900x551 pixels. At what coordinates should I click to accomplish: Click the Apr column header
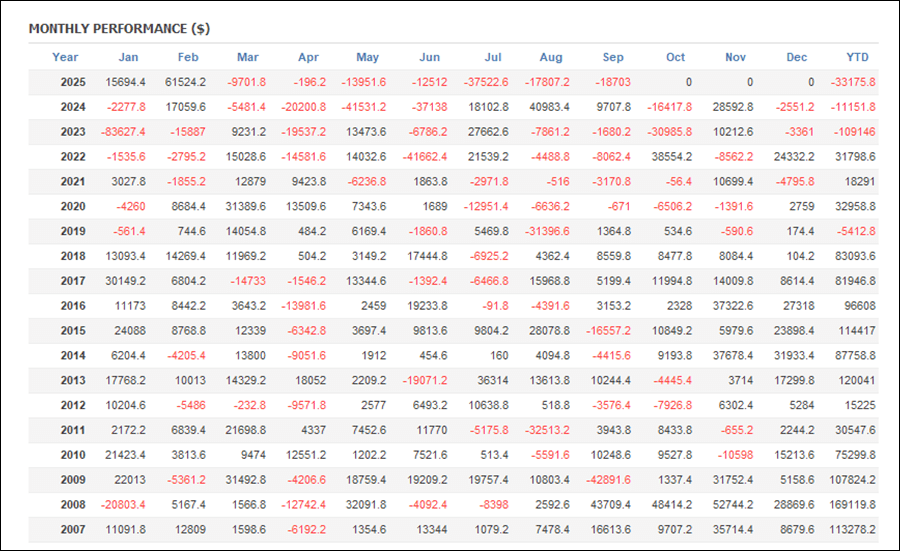tap(308, 57)
